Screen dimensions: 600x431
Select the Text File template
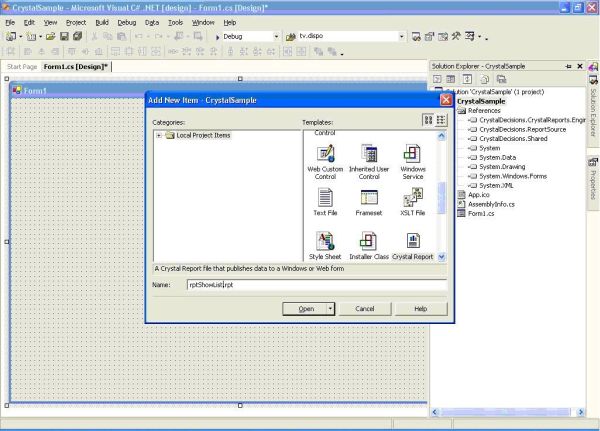tap(325, 202)
